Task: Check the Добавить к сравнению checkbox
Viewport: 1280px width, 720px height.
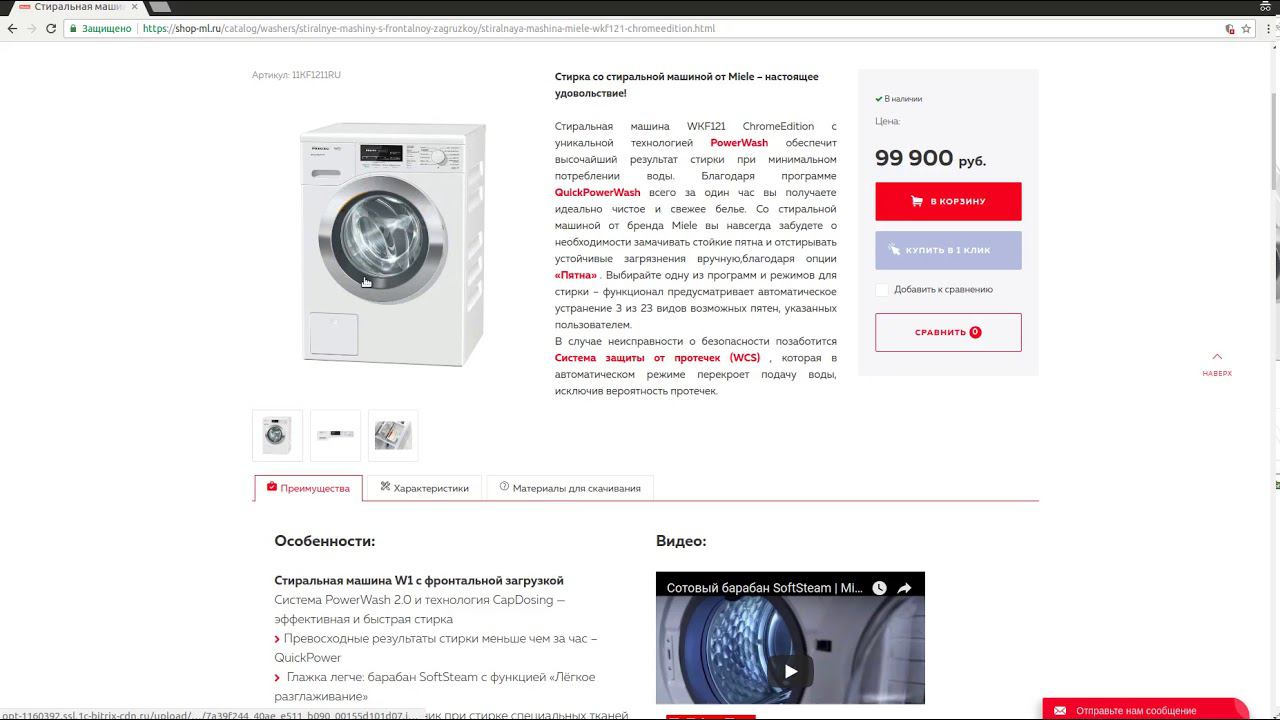Action: click(x=882, y=290)
